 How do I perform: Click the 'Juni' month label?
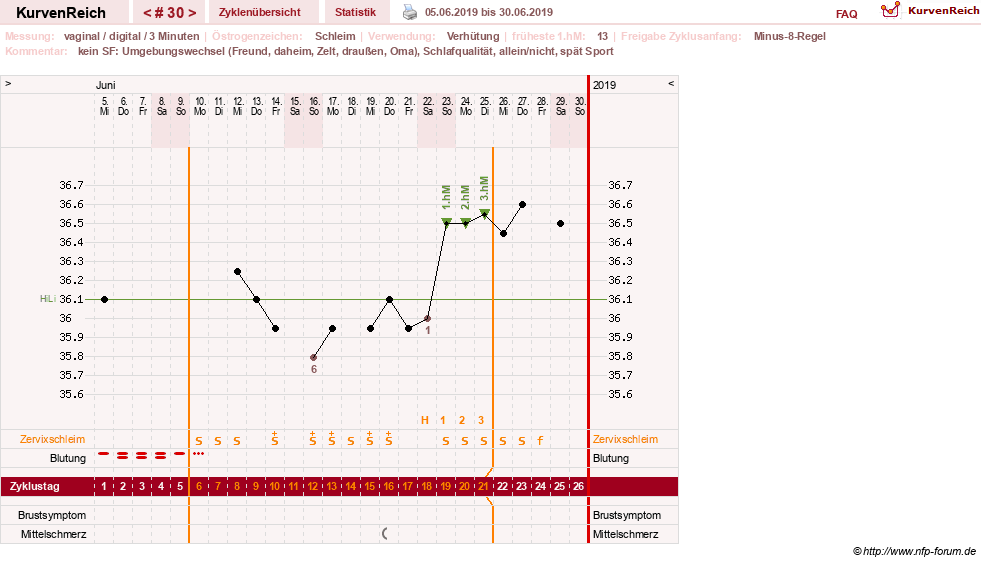105,85
